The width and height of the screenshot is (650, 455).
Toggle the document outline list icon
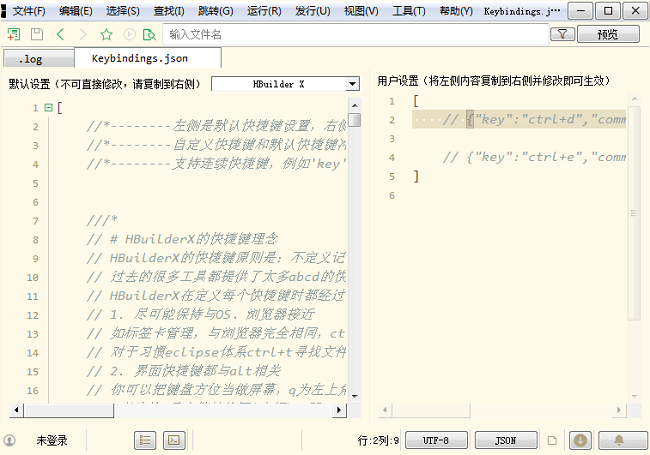tap(145, 440)
